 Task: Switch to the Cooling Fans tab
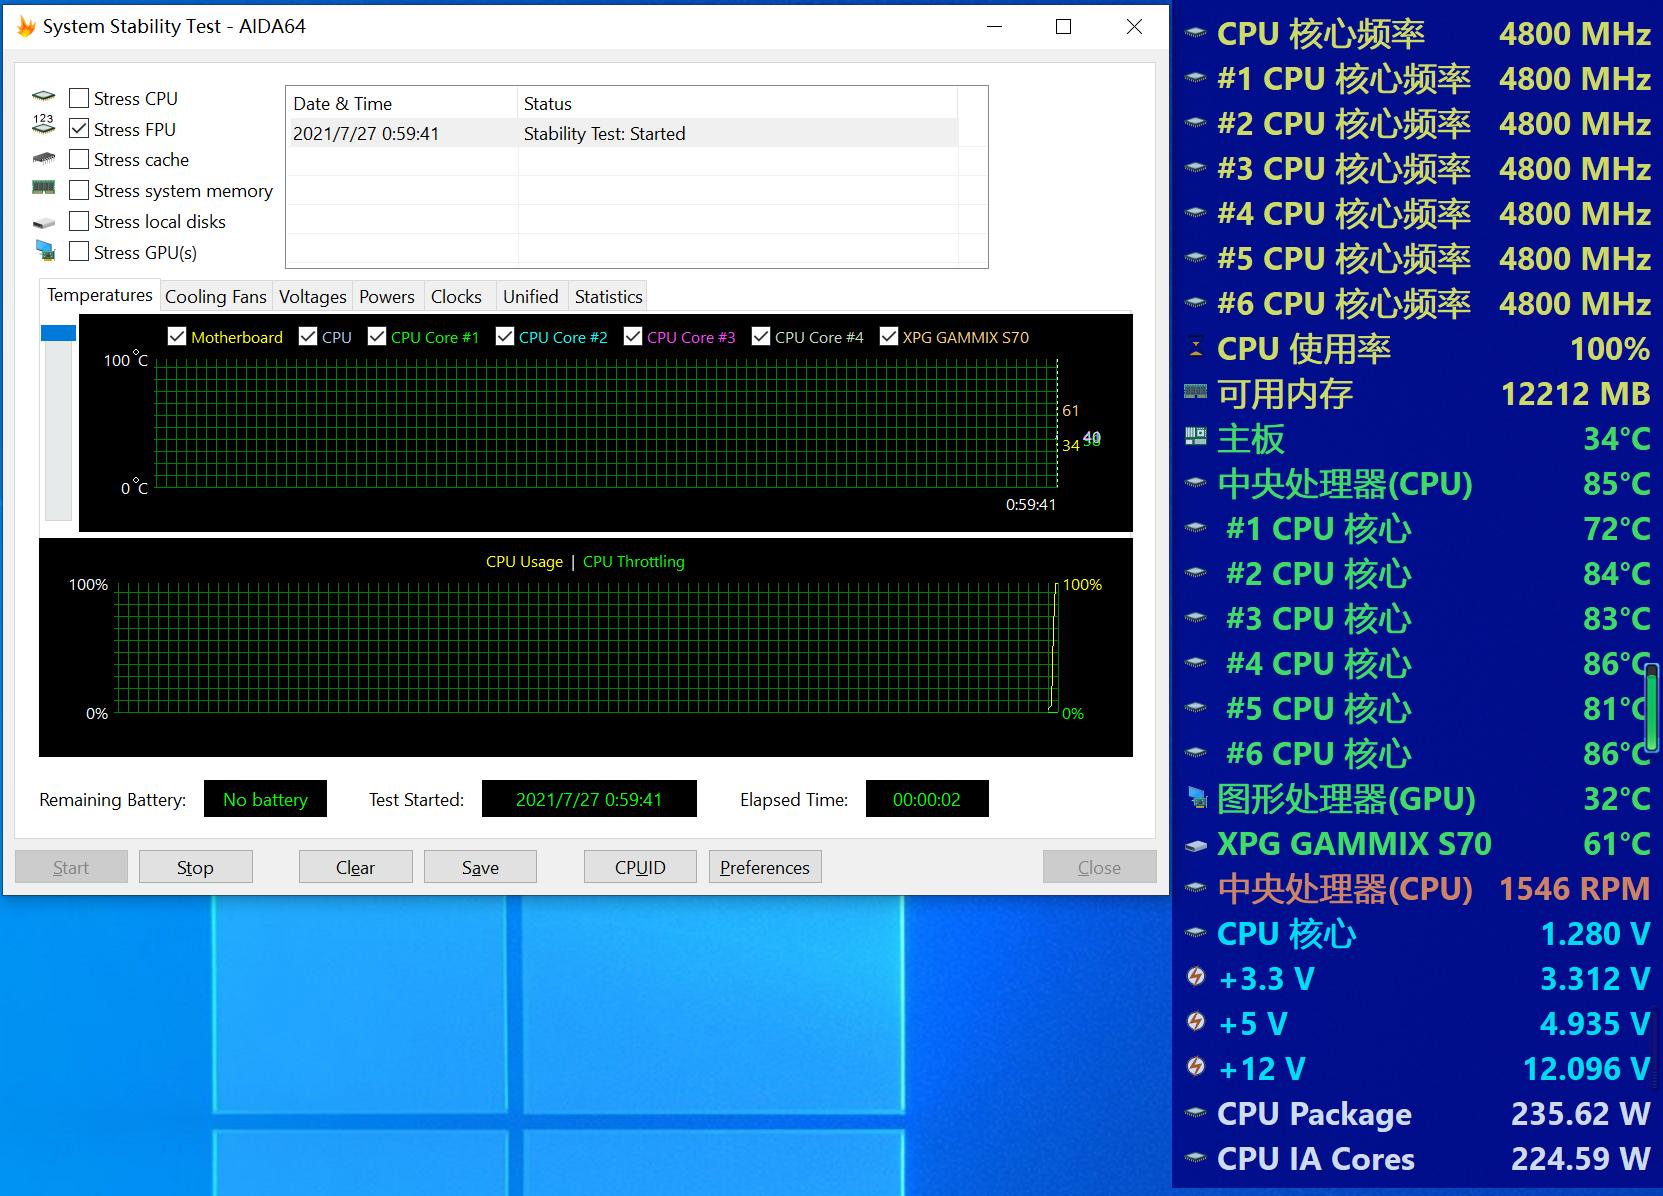pos(215,297)
